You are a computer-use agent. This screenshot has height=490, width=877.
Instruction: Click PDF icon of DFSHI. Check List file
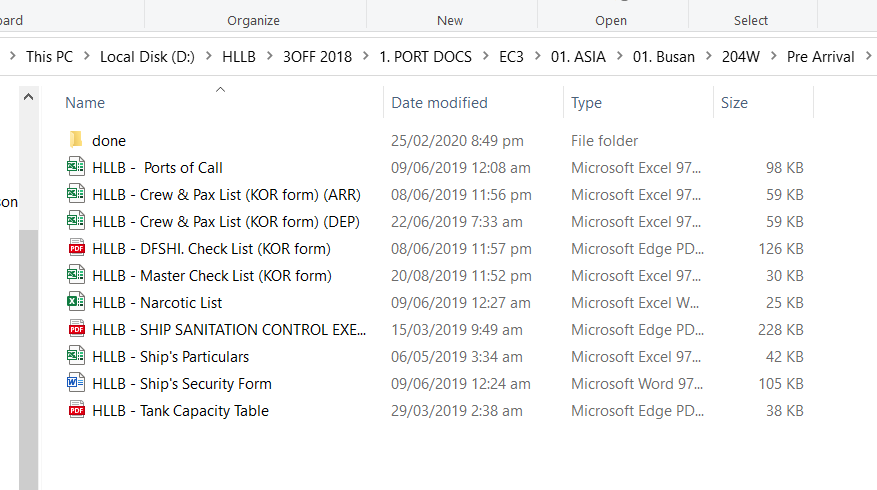pyautogui.click(x=76, y=248)
